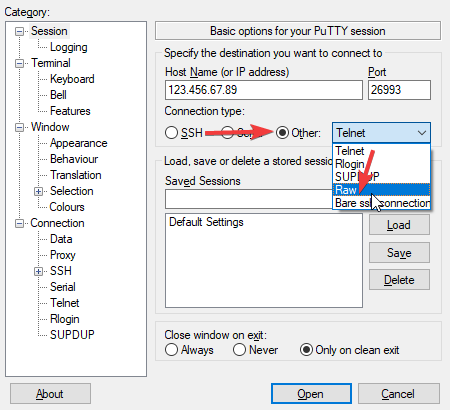The image size is (450, 410).
Task: Click the Host Name input field
Action: point(264,90)
